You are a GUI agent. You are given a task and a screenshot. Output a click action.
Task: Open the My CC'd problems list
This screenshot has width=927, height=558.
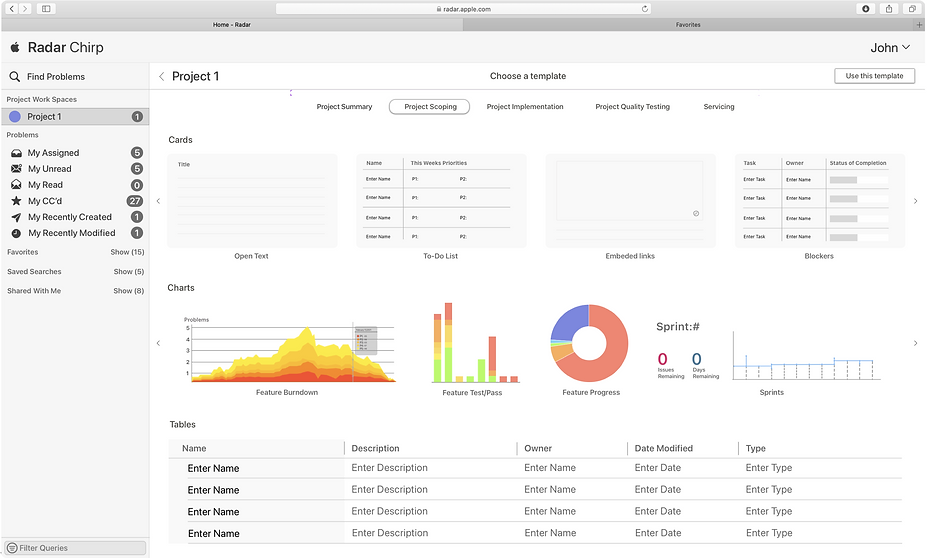(x=76, y=201)
